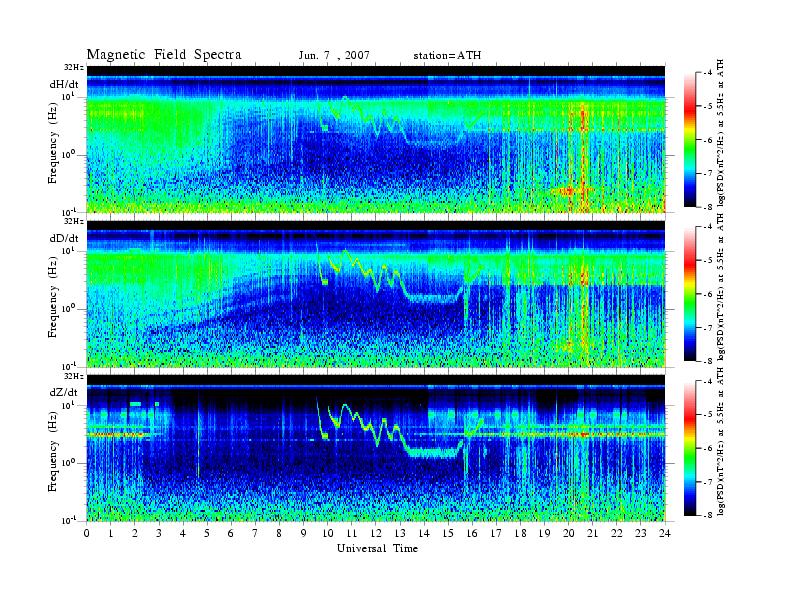Click the color scale bar beside dH/dt panel
Viewport: 792px width, 612px height.
[690, 140]
